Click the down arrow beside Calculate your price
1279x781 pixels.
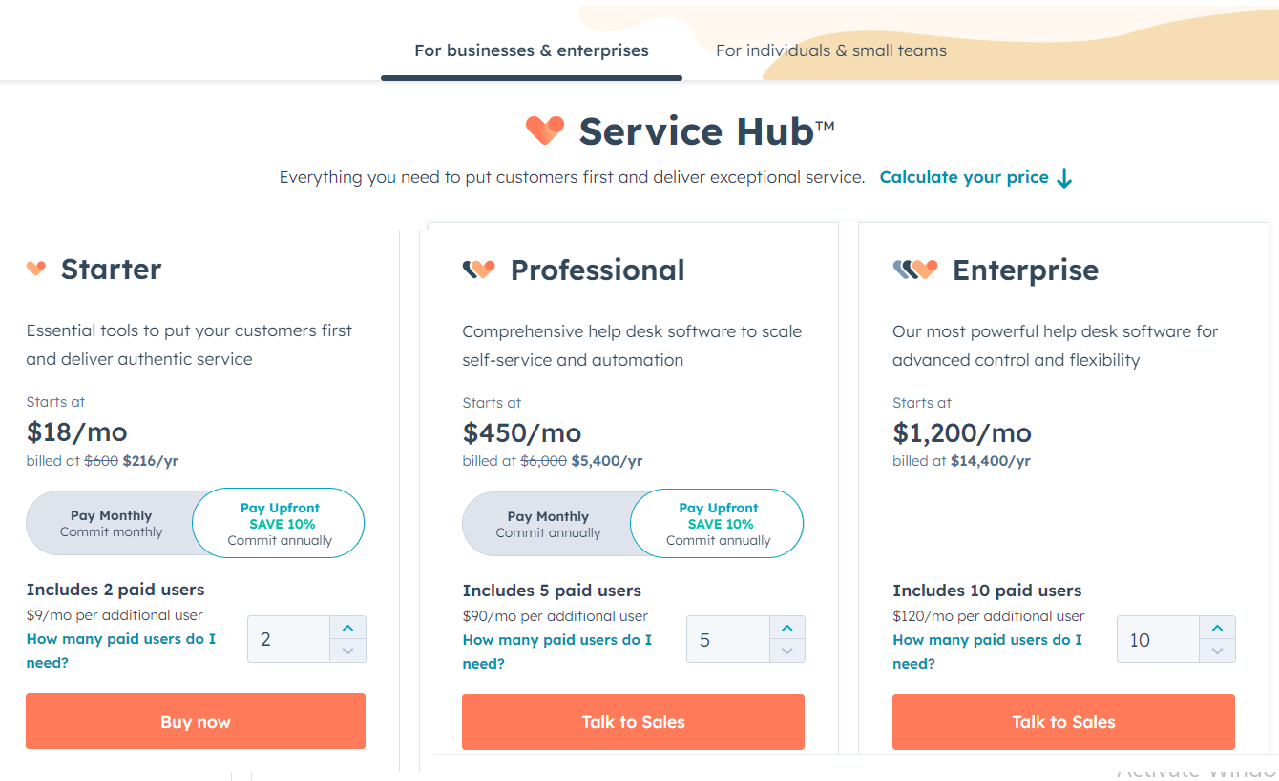pos(1064,178)
